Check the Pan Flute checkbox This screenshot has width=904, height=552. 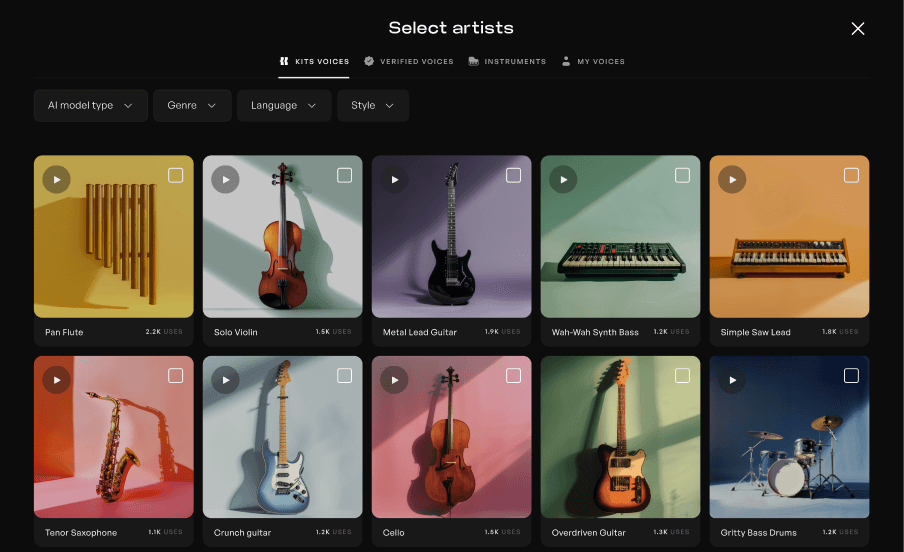175,175
